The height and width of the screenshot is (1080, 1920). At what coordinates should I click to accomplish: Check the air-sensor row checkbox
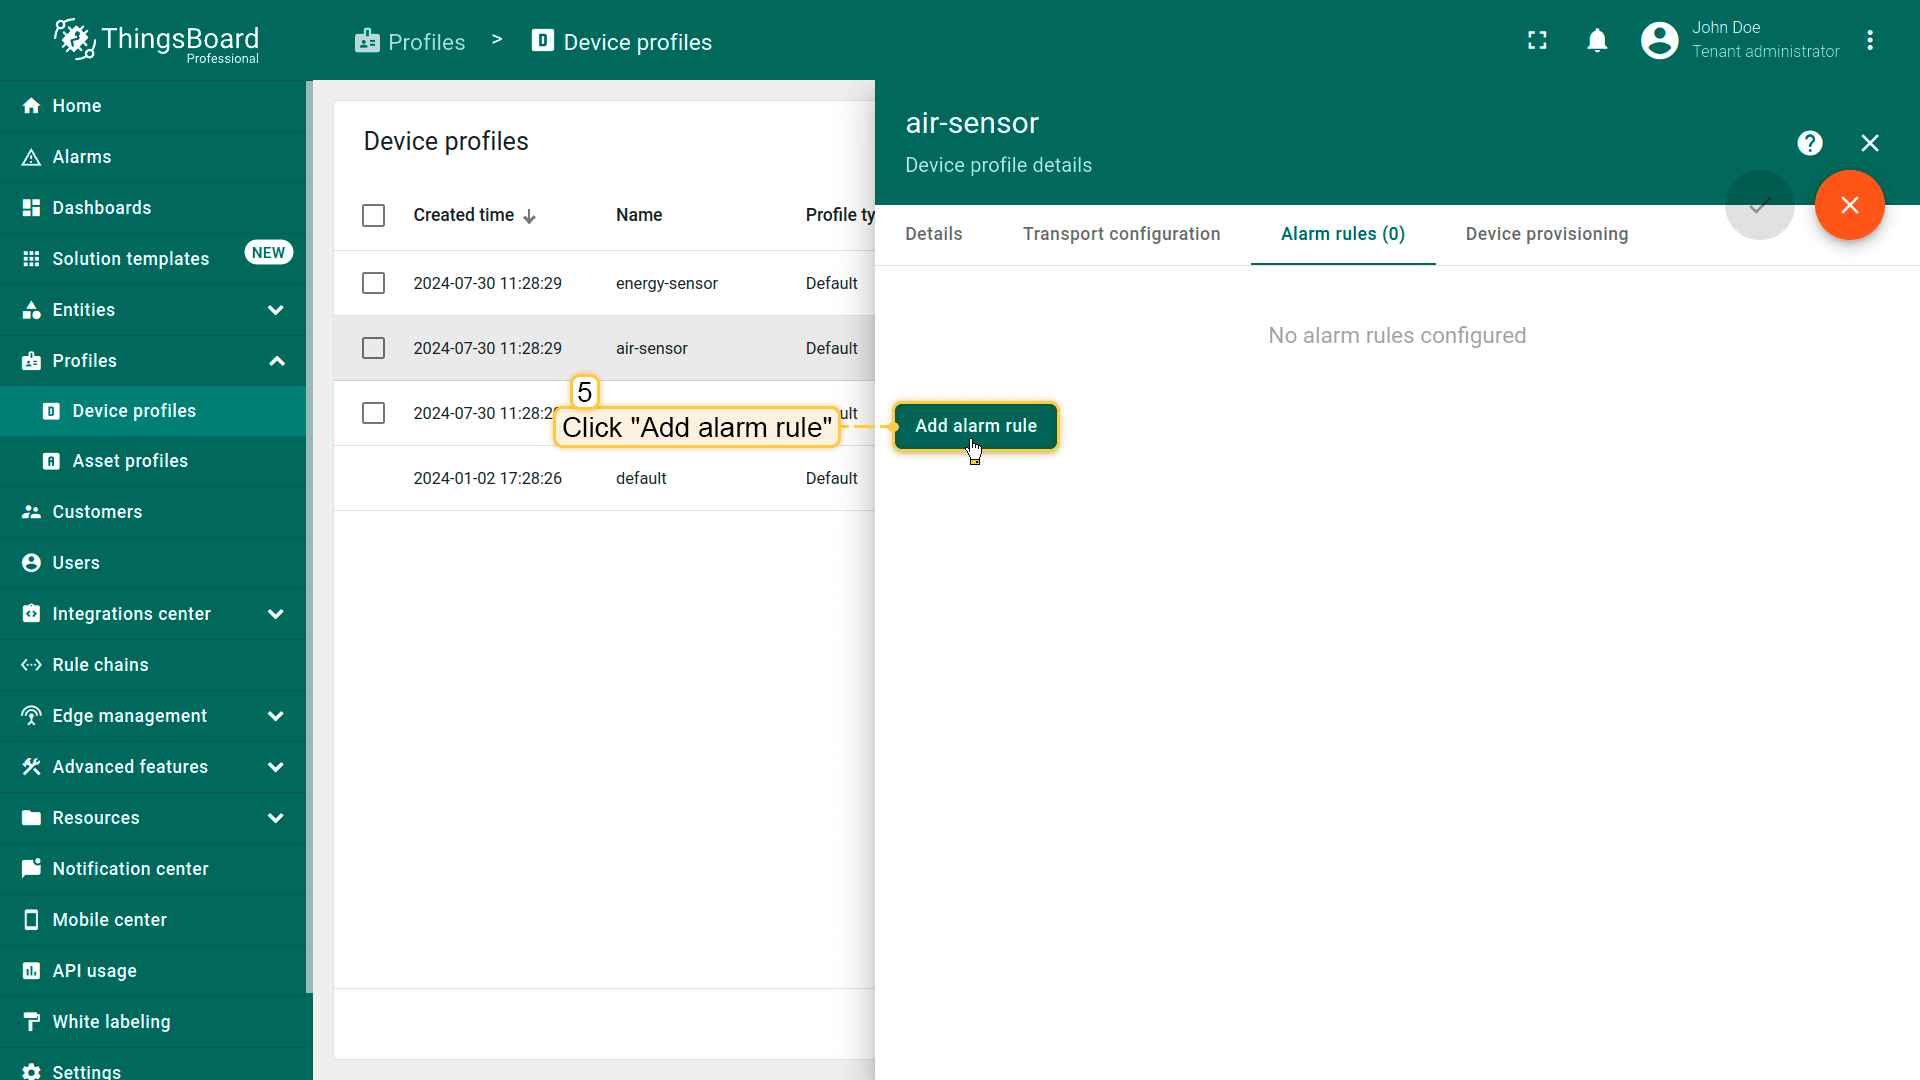(373, 348)
